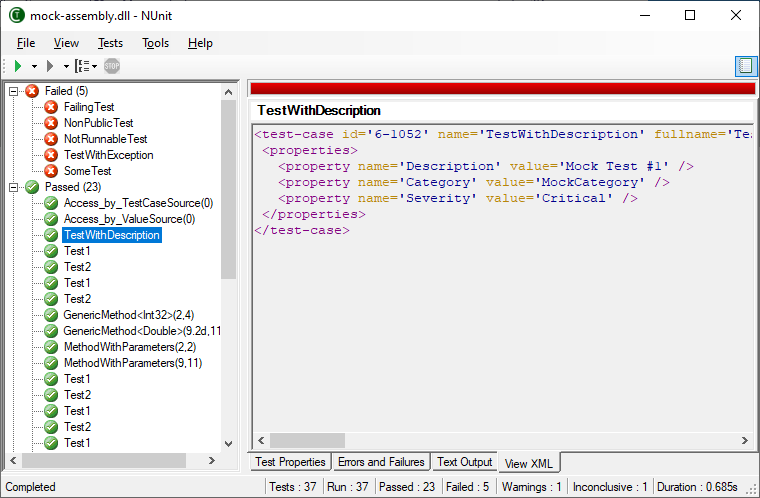Open the dropdown arrow next to Run Selected

(x=66, y=66)
